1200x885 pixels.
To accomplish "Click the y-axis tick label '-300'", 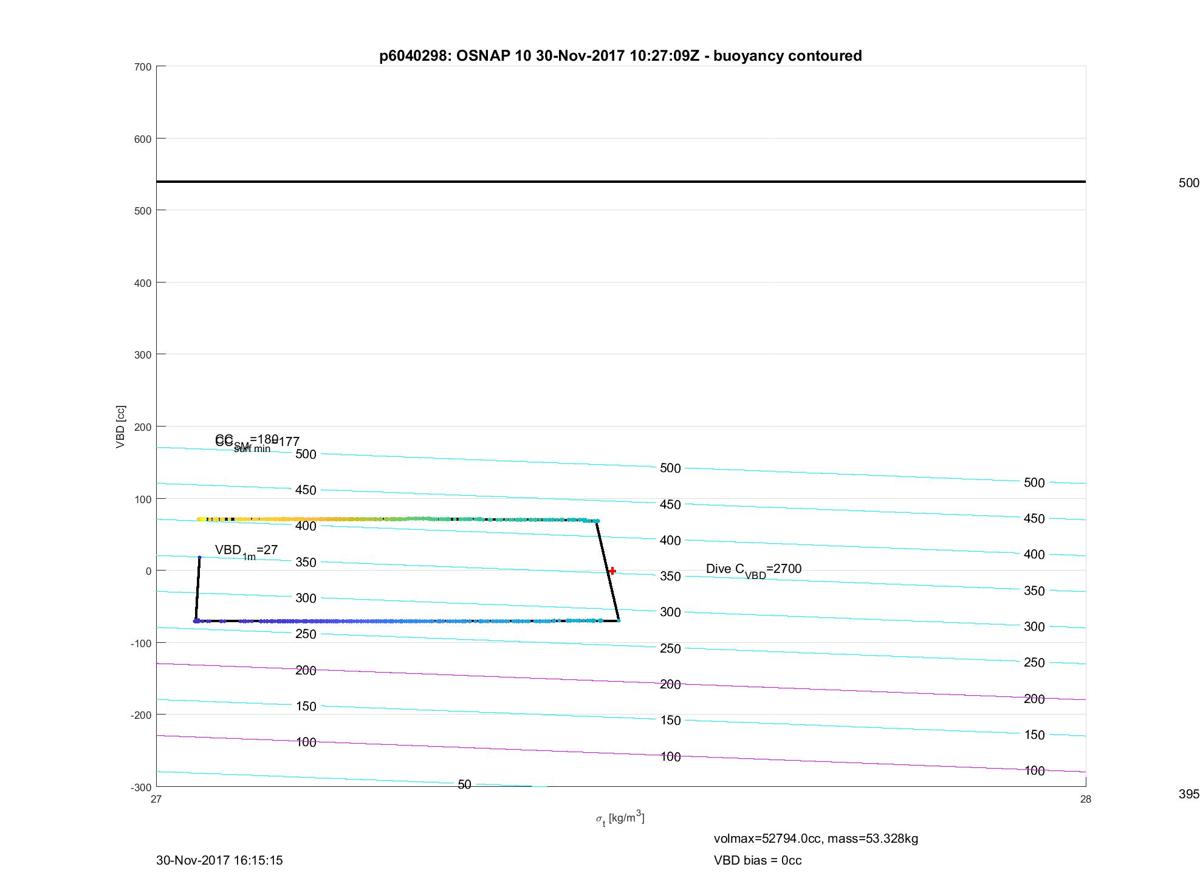I will pyautogui.click(x=141, y=787).
